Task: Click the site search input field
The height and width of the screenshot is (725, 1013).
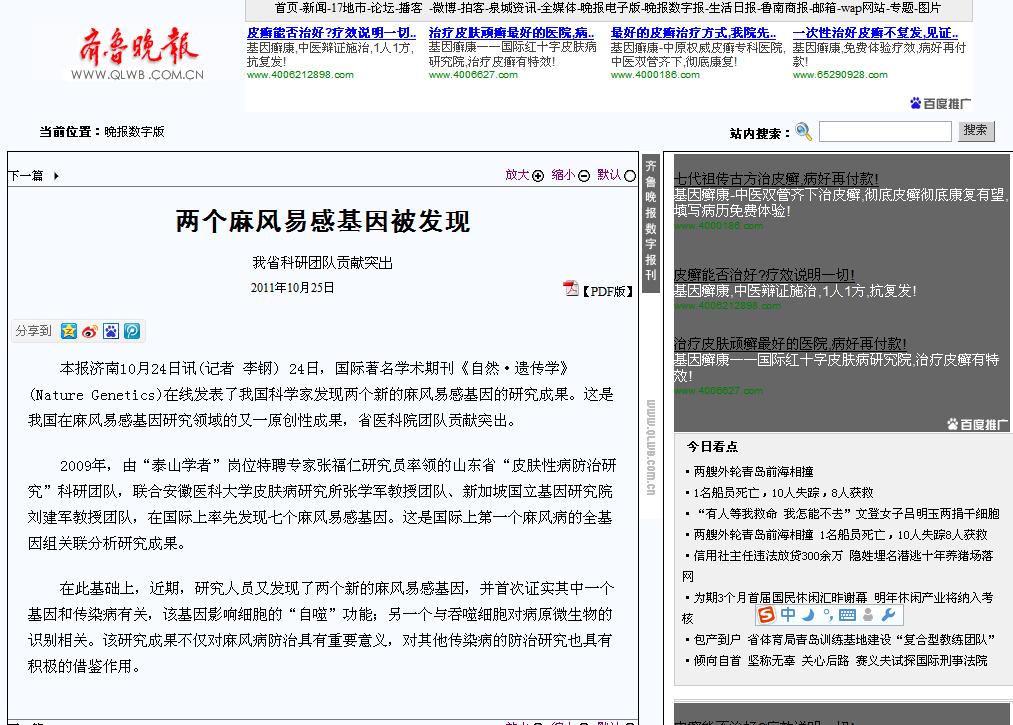Action: pos(884,131)
